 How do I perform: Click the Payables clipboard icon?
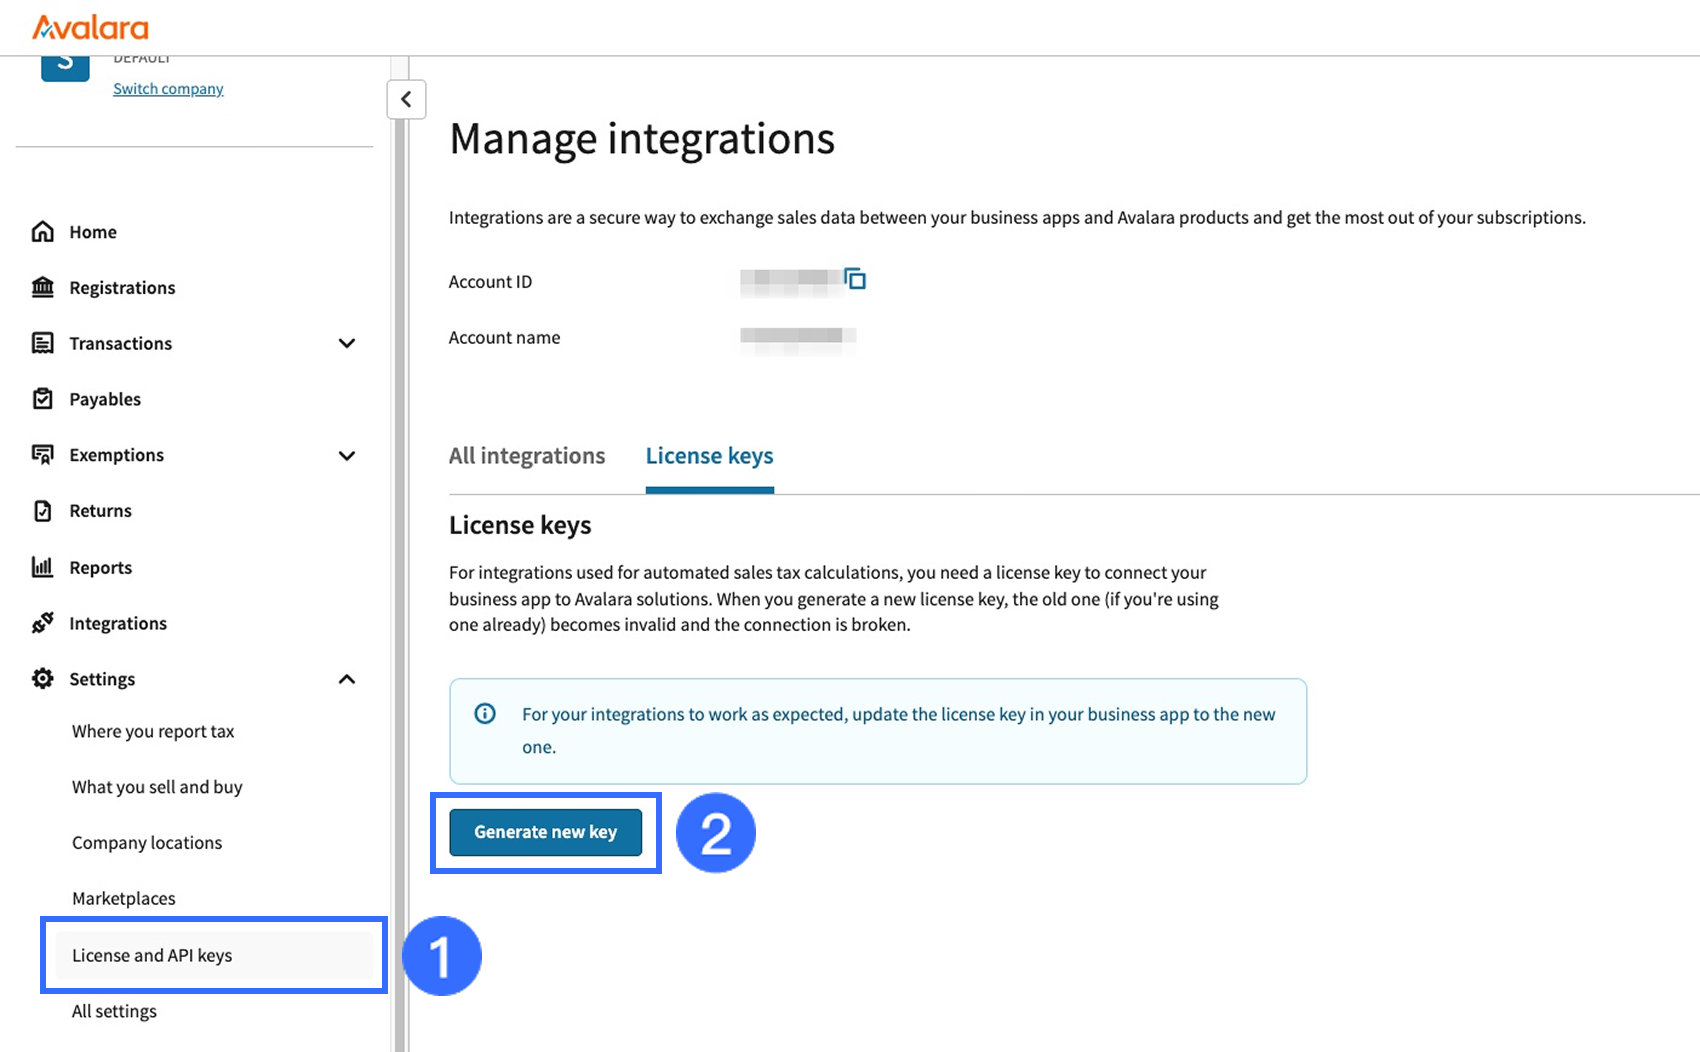tap(43, 399)
